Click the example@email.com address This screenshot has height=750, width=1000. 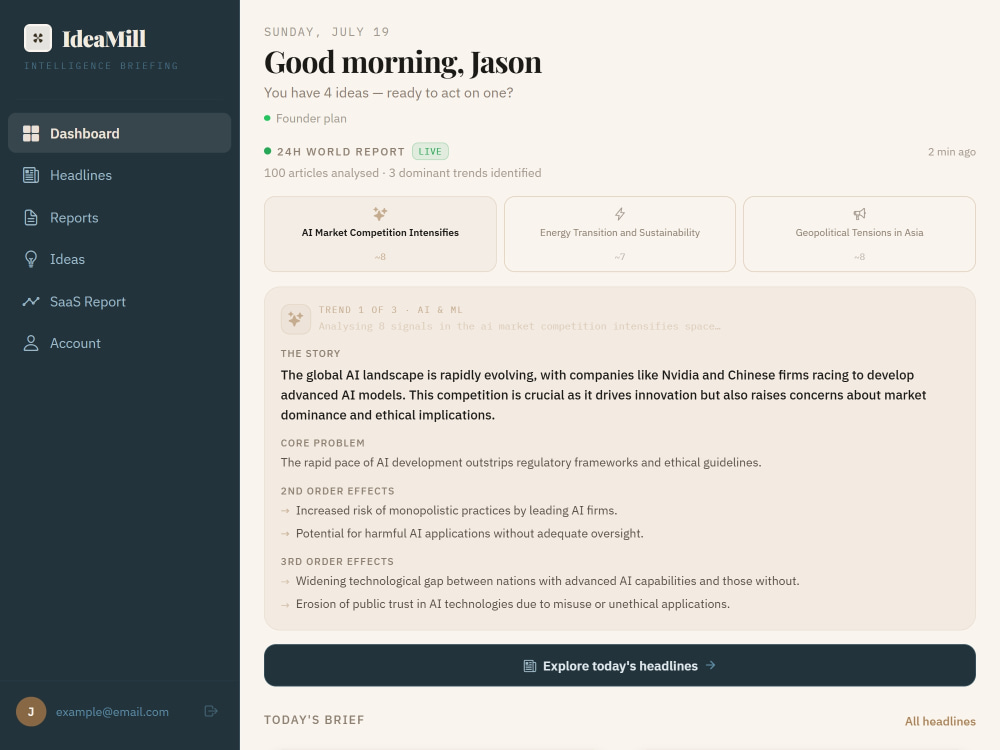(112, 712)
